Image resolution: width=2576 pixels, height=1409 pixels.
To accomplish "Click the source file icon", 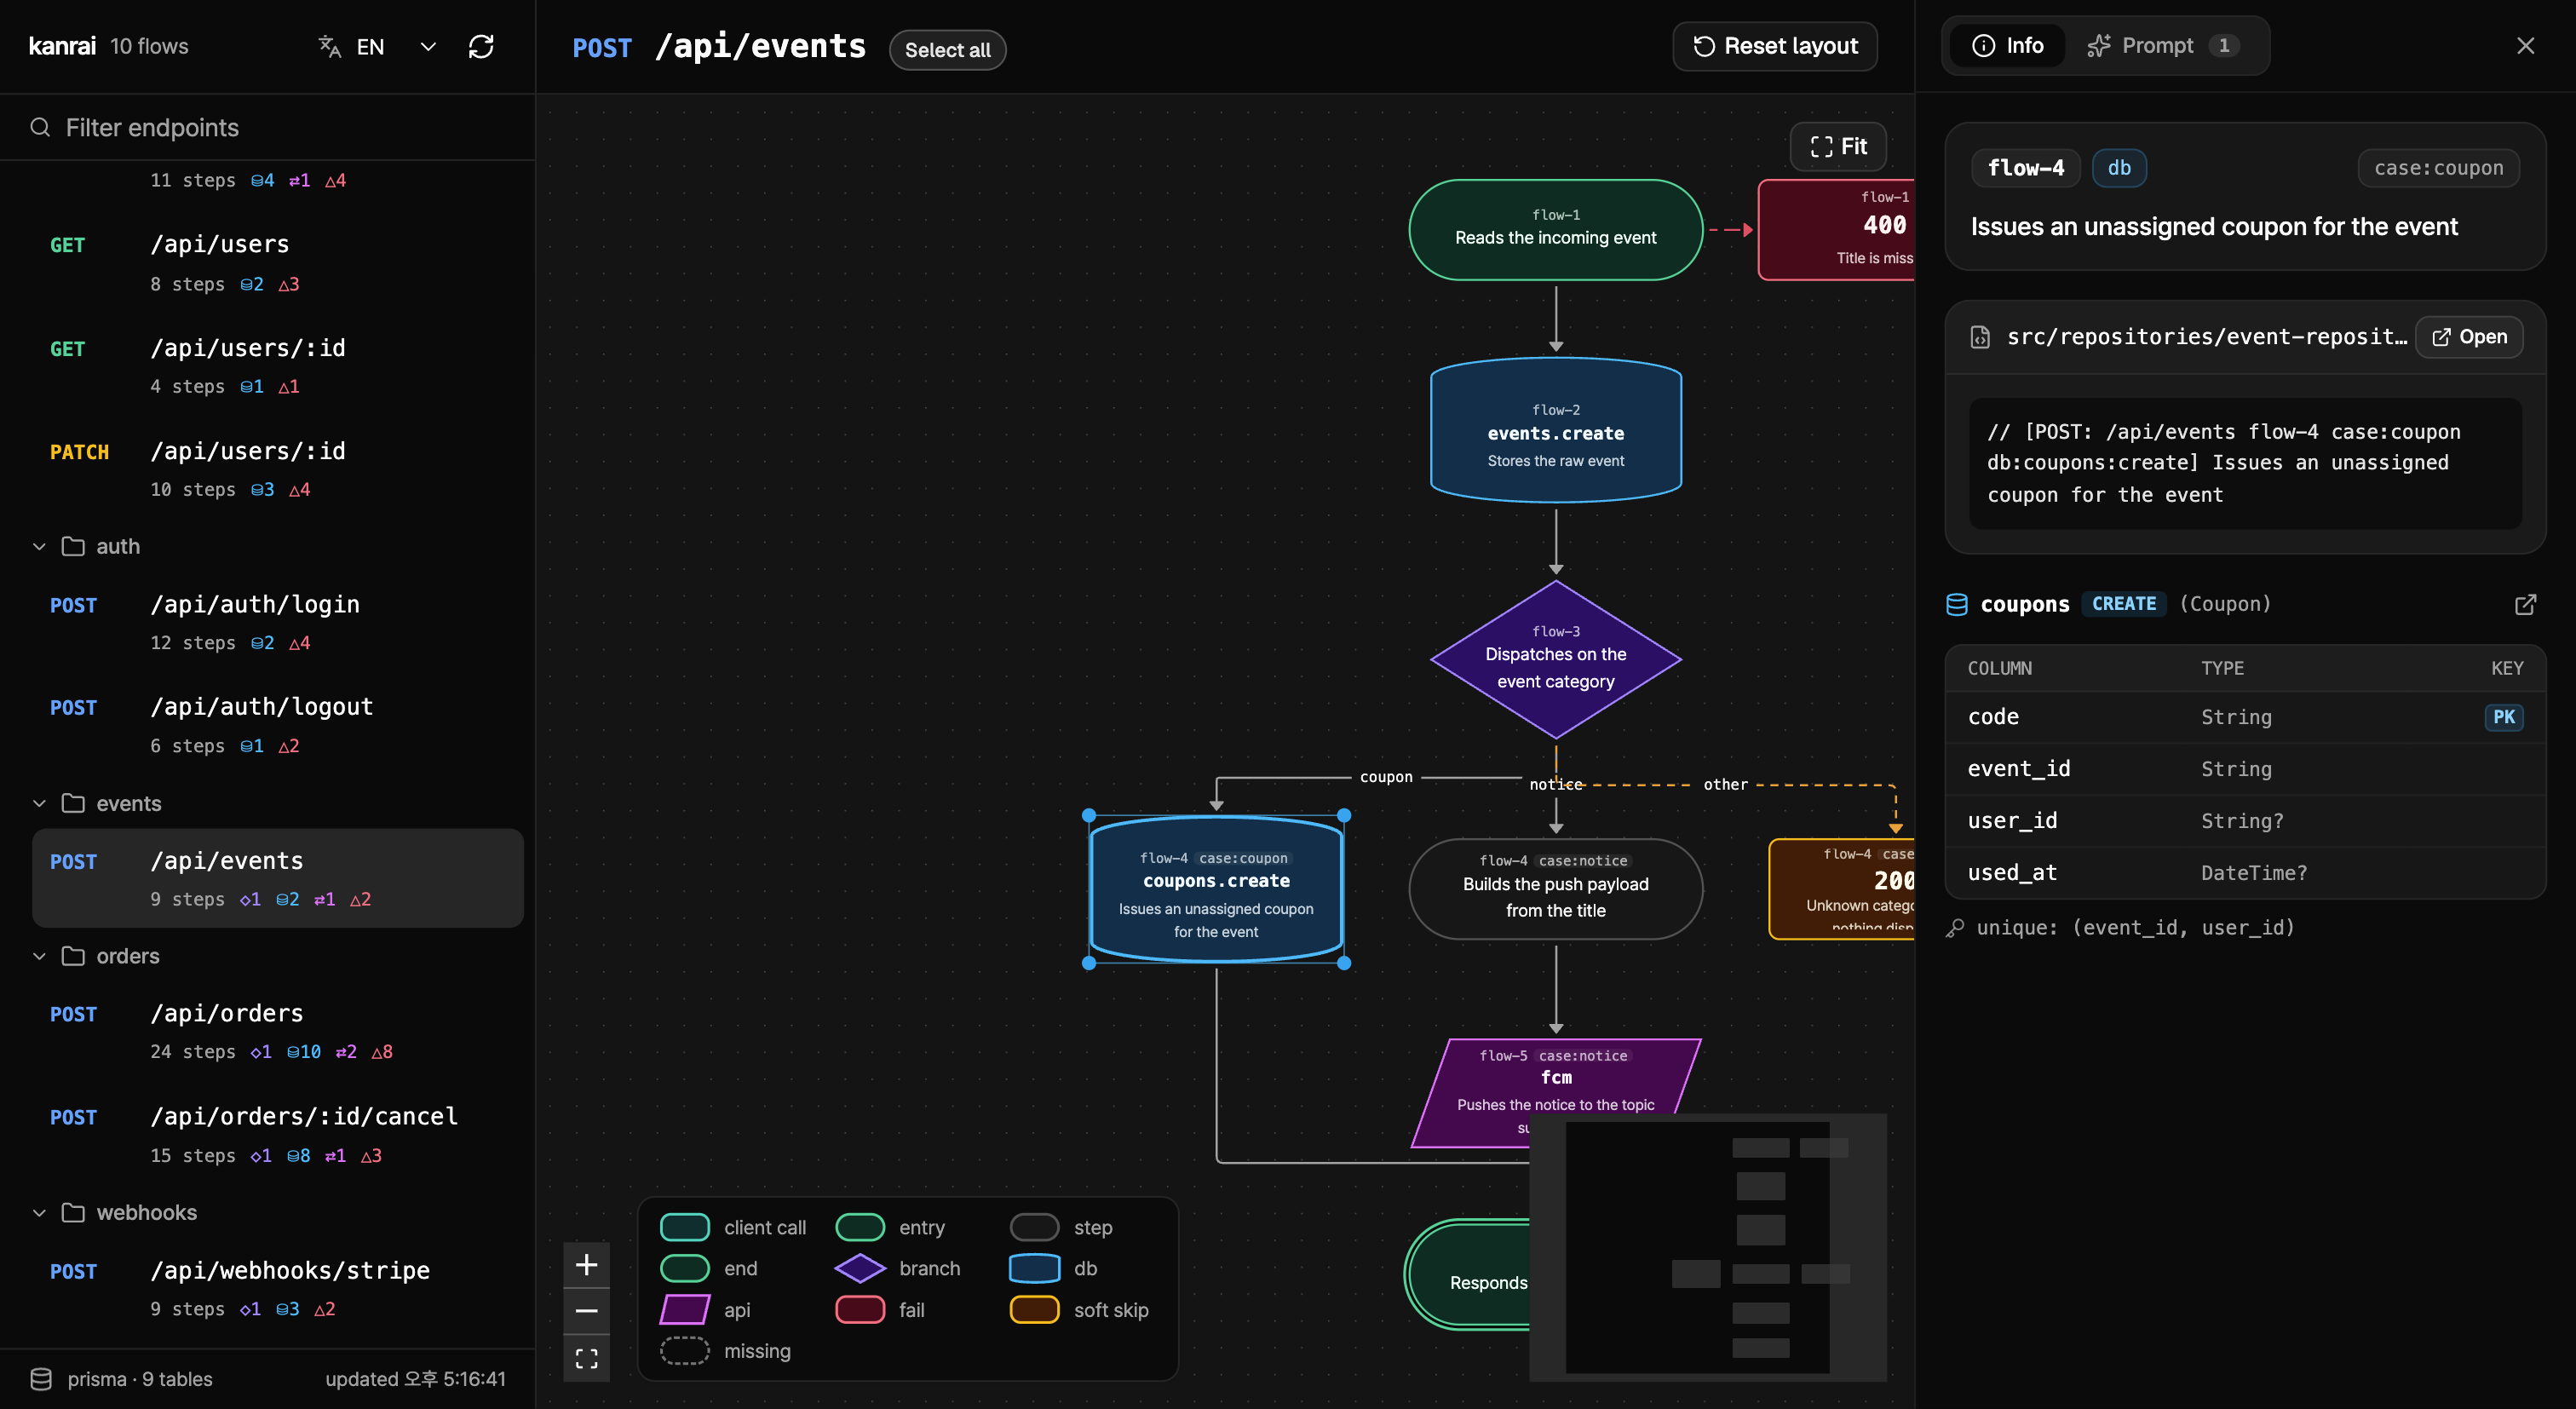I will pos(1980,337).
